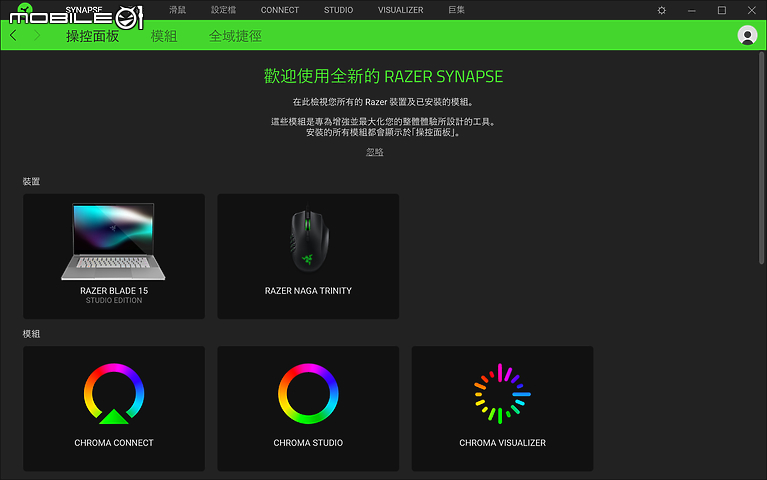Launch the Chroma Studio ring icon
The image size is (767, 480).
pyautogui.click(x=308, y=394)
